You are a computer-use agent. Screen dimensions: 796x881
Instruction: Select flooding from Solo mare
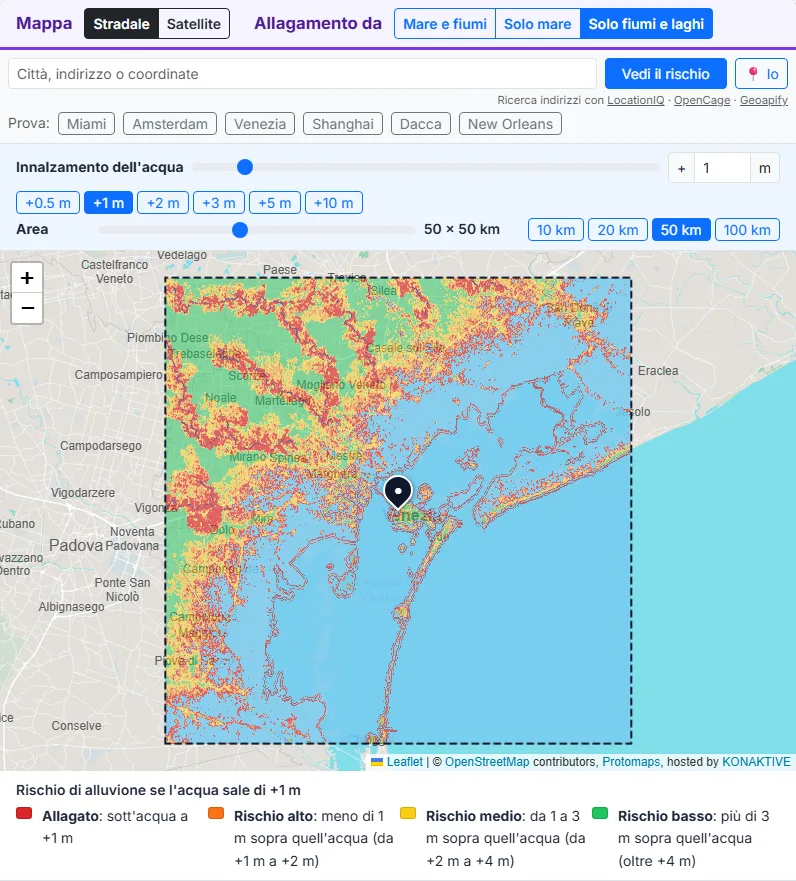pos(538,24)
